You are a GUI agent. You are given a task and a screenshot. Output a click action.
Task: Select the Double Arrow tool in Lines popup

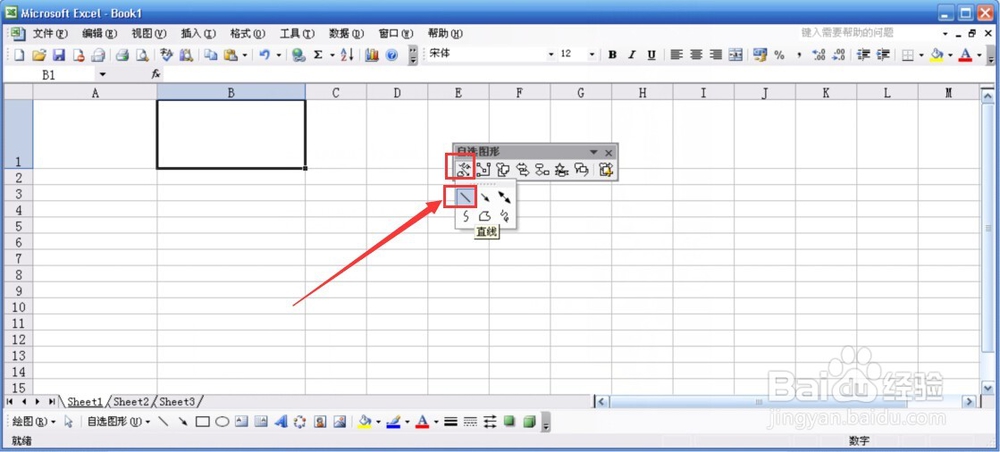pyautogui.click(x=504, y=198)
